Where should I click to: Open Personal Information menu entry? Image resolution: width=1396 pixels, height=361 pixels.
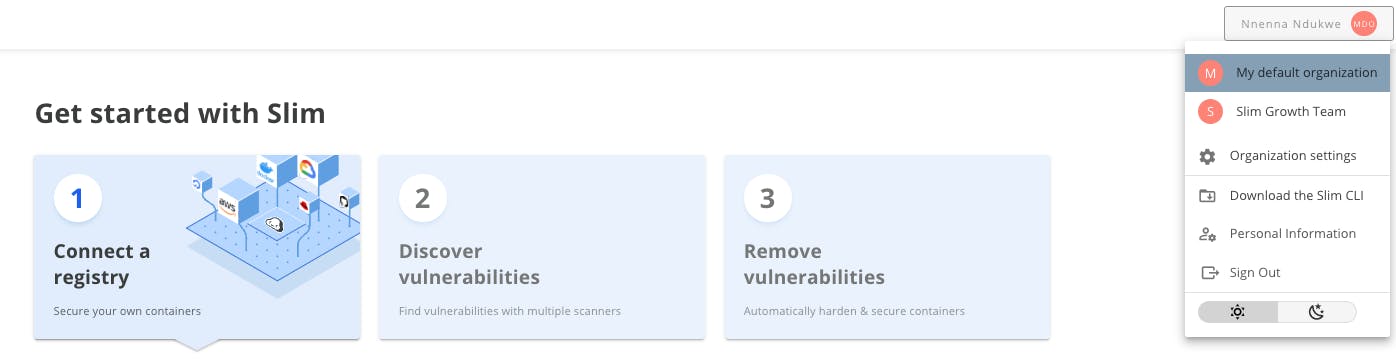point(1287,234)
